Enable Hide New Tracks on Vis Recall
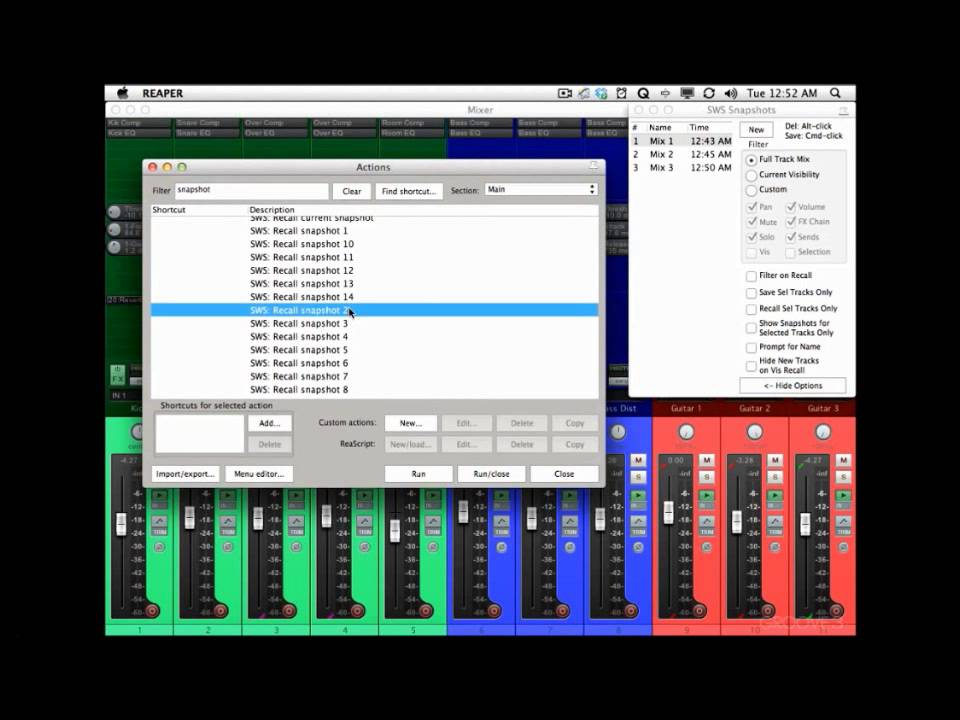This screenshot has width=960, height=720. pyautogui.click(x=751, y=366)
